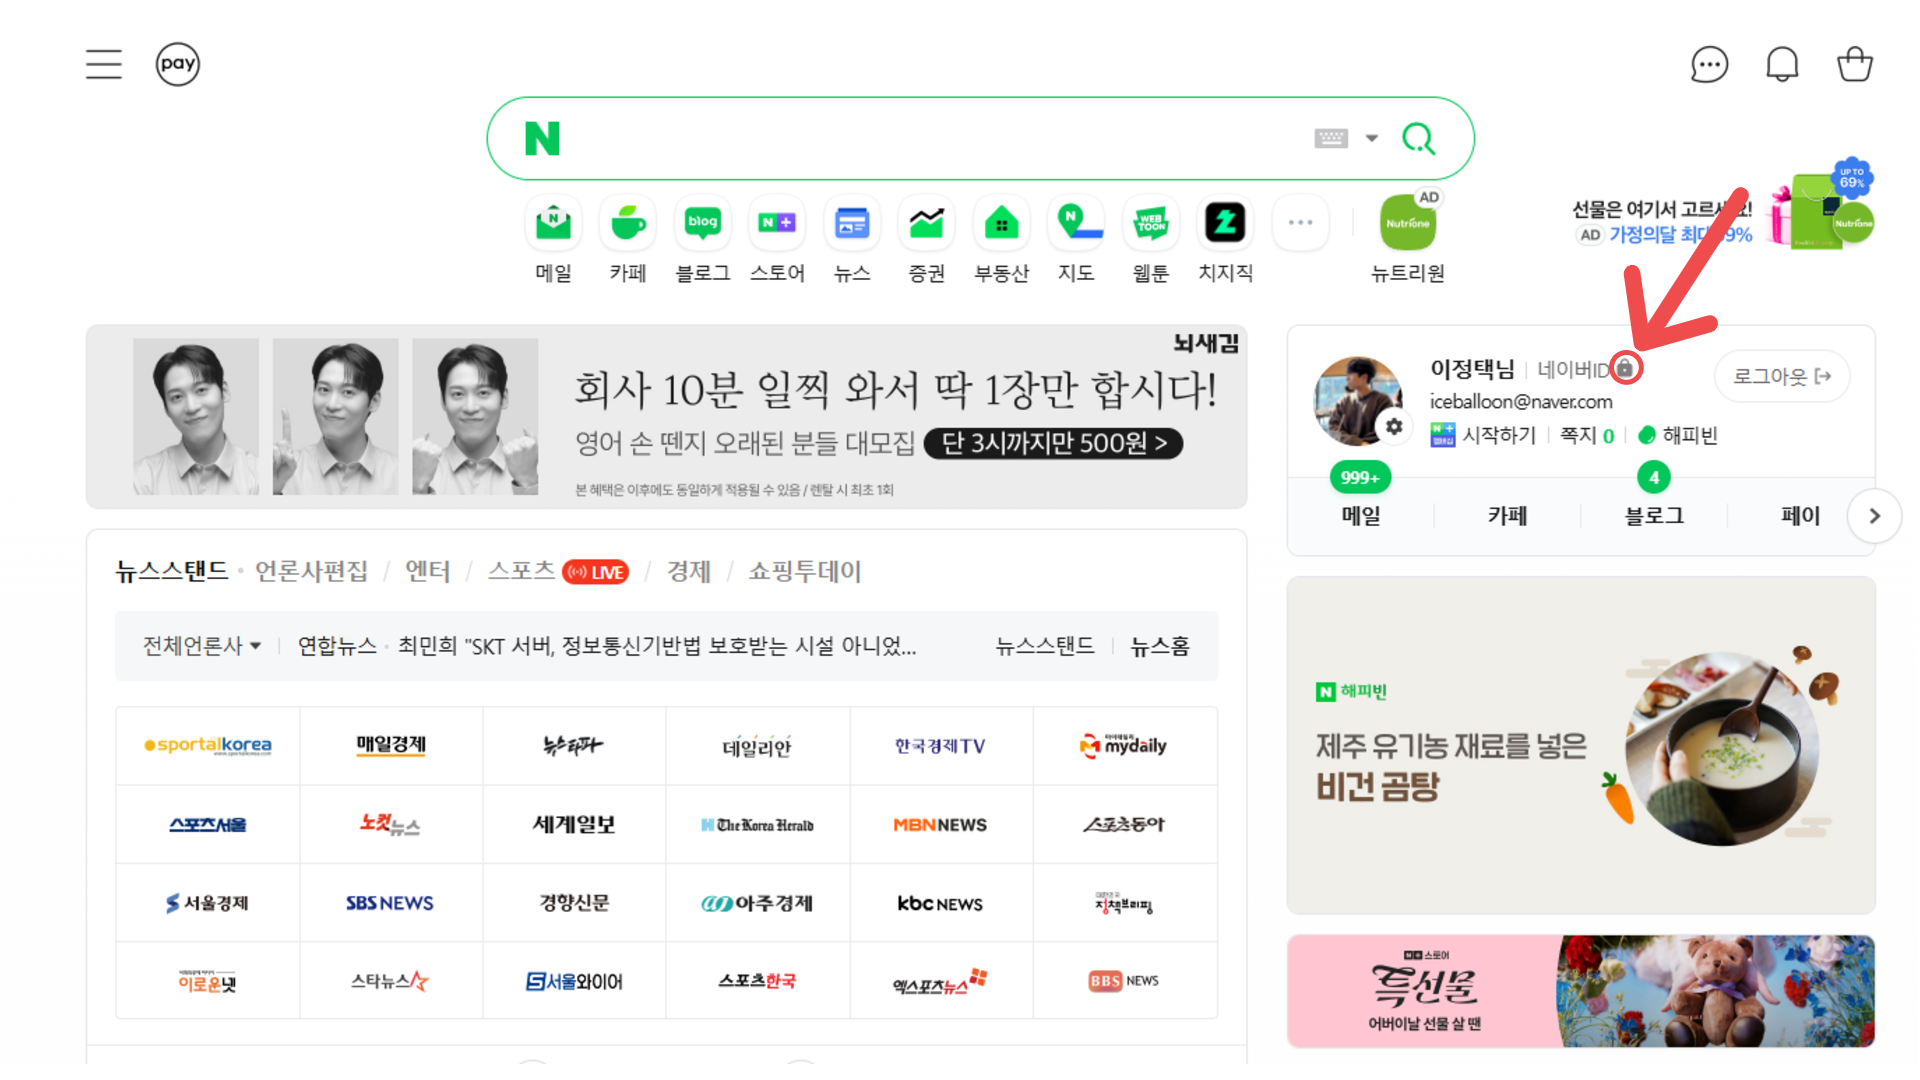Open the kbc NEWS press logo
The width and height of the screenshot is (1920, 1080).
tap(940, 903)
